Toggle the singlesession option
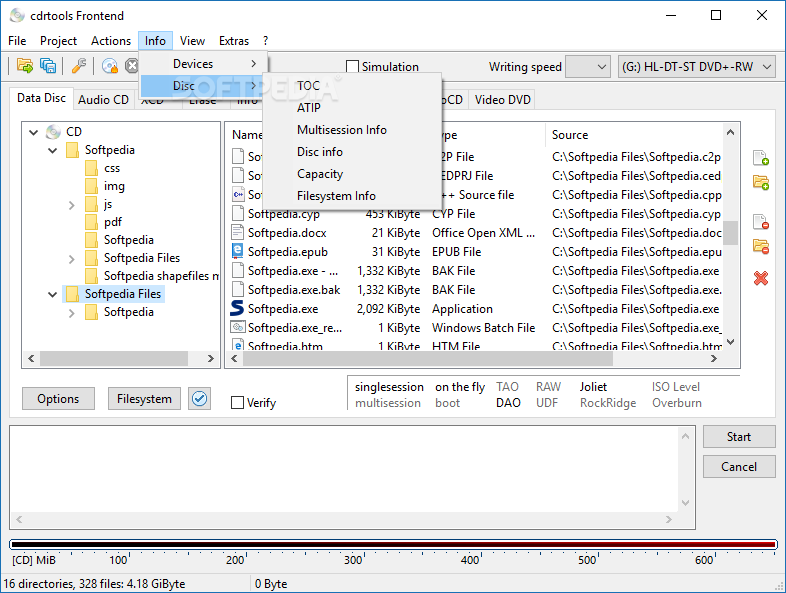The image size is (786, 593). point(389,387)
